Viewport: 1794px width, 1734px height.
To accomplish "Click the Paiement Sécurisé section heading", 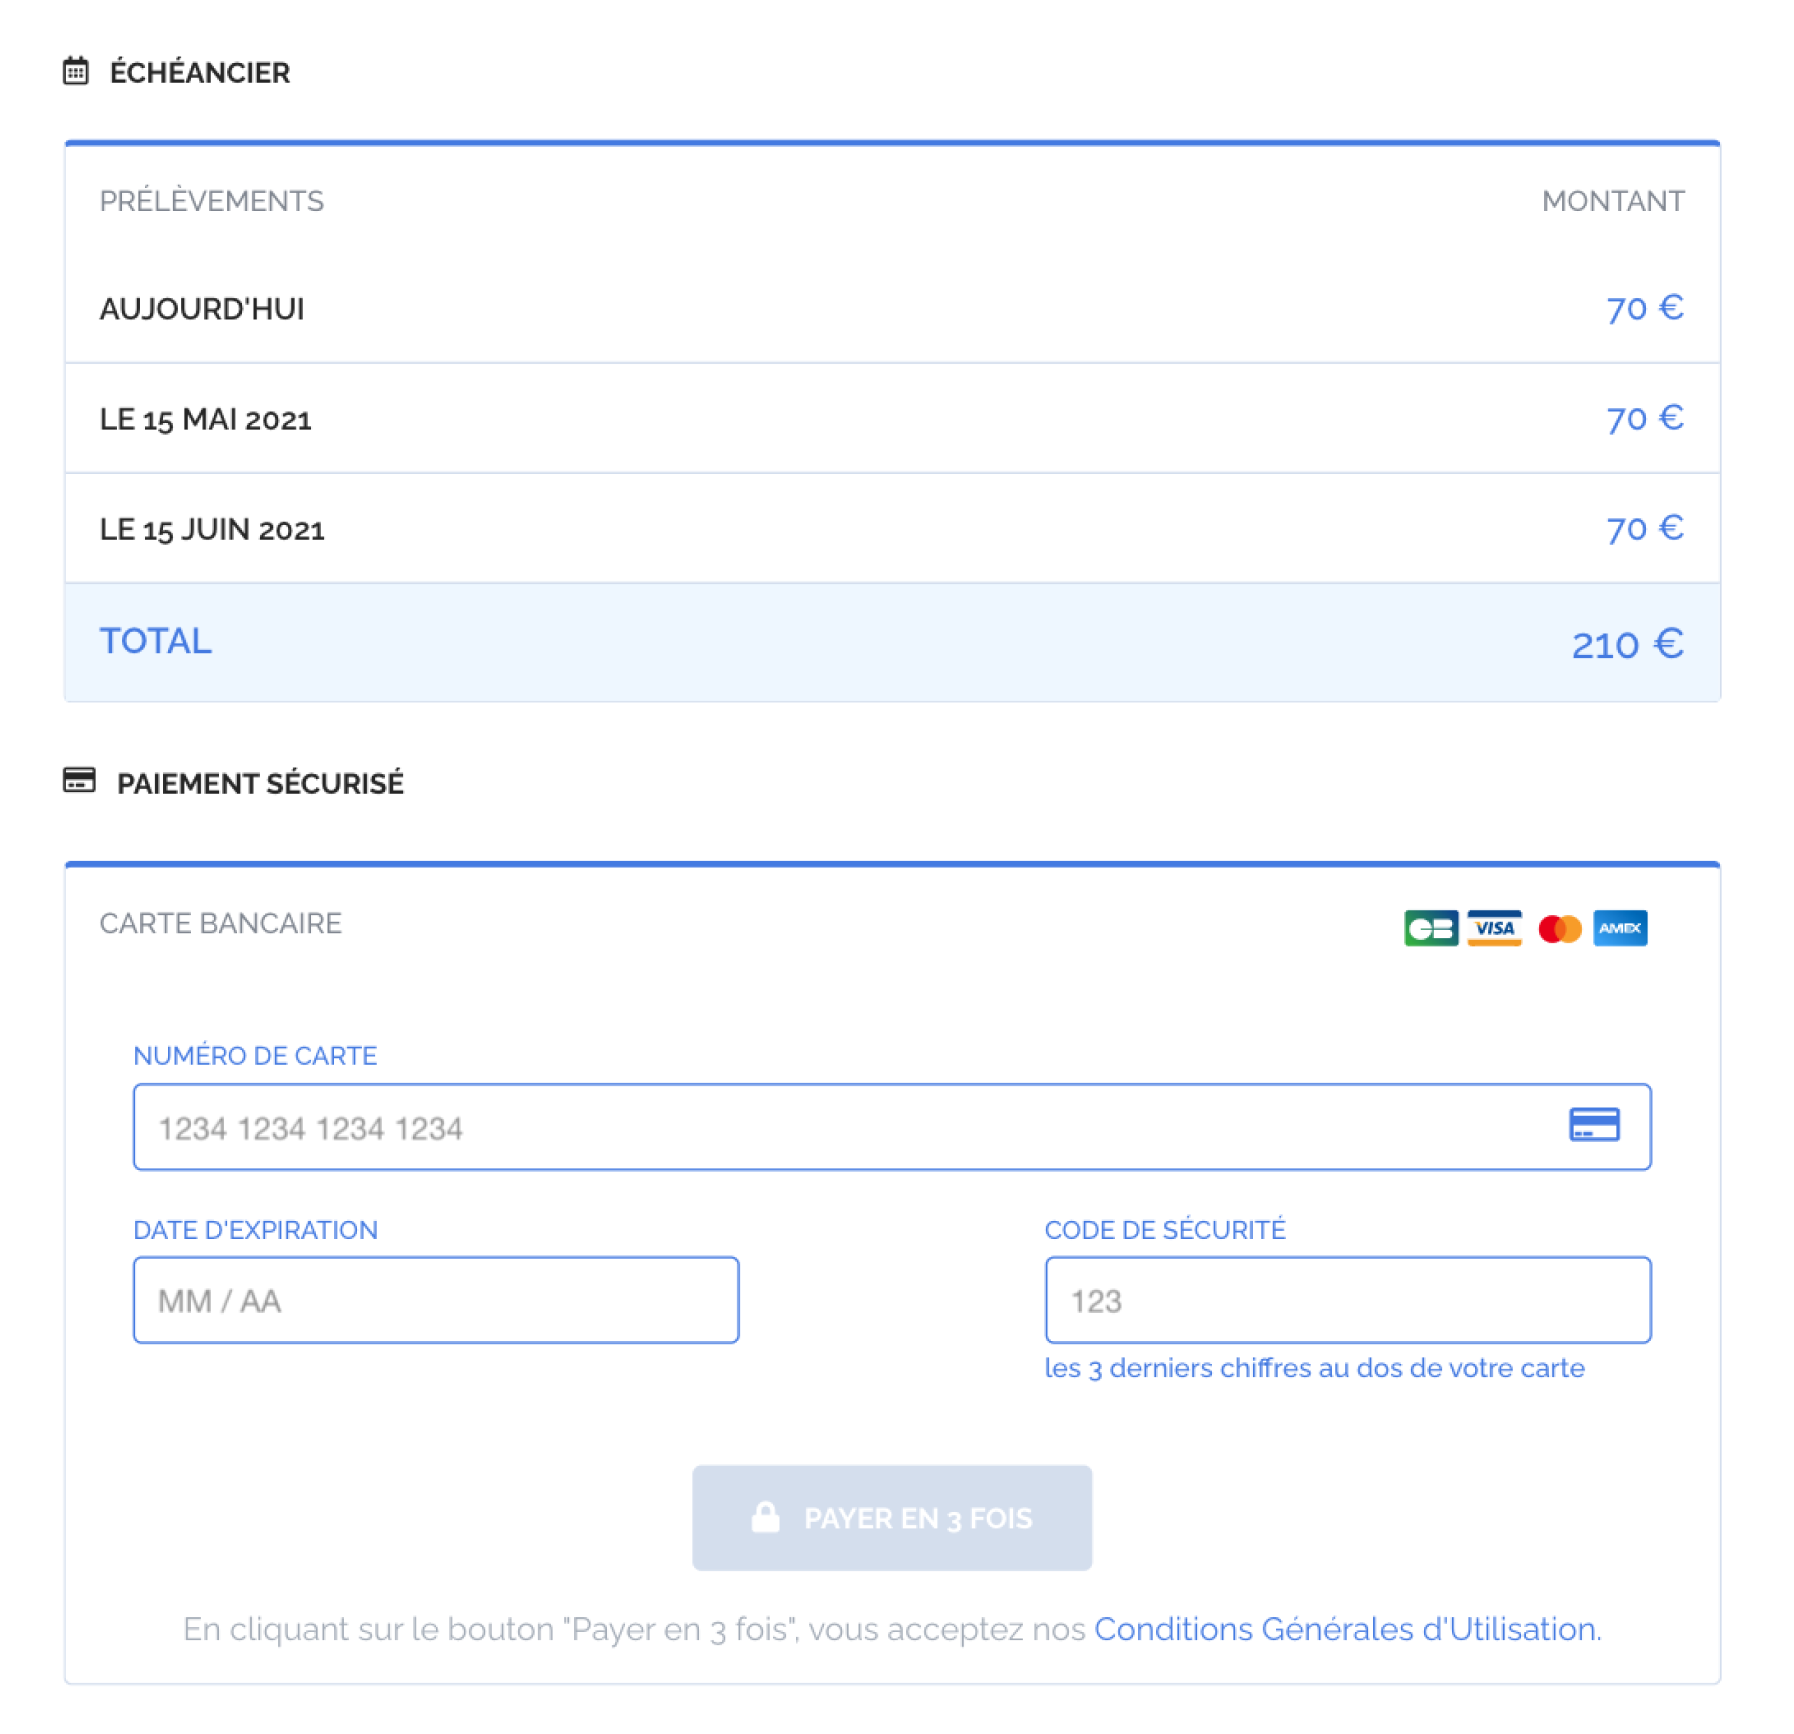I will click(260, 783).
